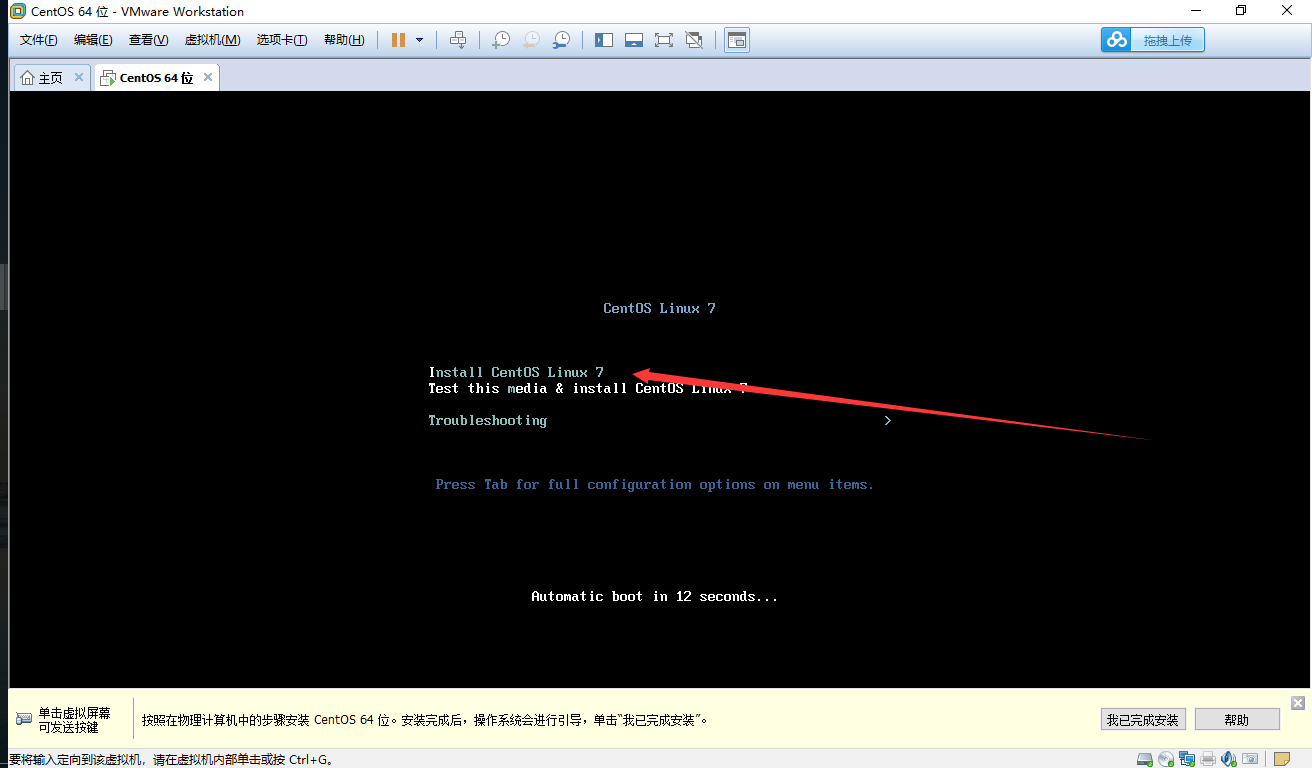The width and height of the screenshot is (1312, 768).
Task: Click the camera device icon in status bar
Action: click(1250, 759)
